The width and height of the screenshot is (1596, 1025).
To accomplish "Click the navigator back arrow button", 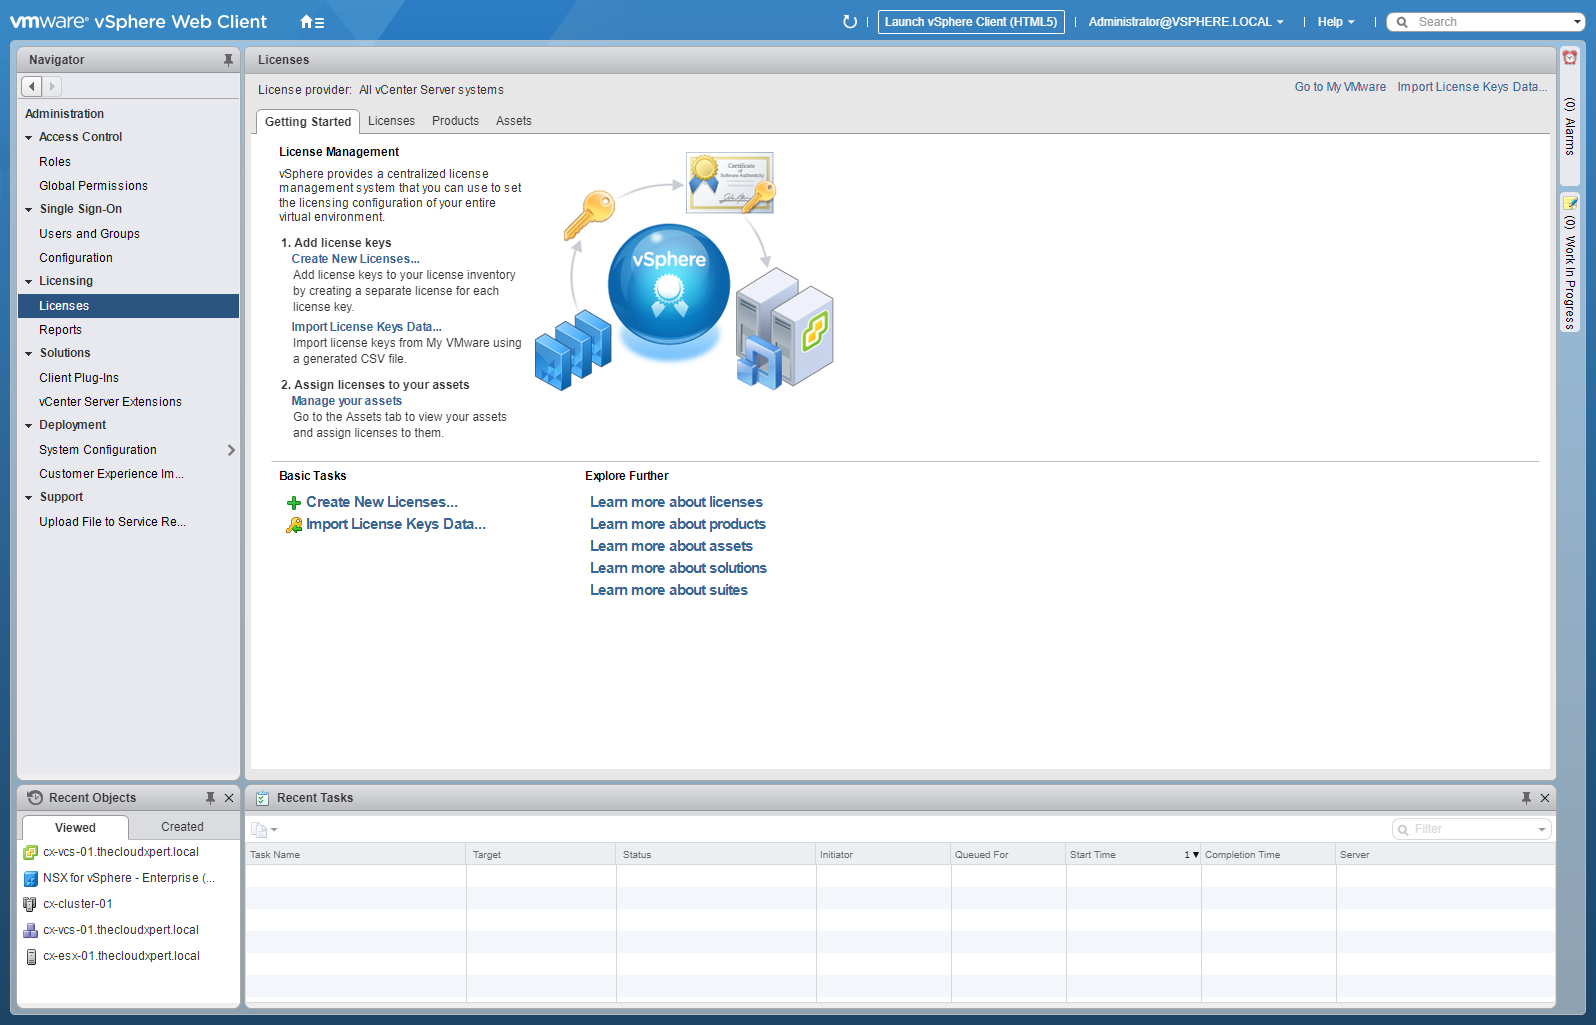I will (x=32, y=87).
